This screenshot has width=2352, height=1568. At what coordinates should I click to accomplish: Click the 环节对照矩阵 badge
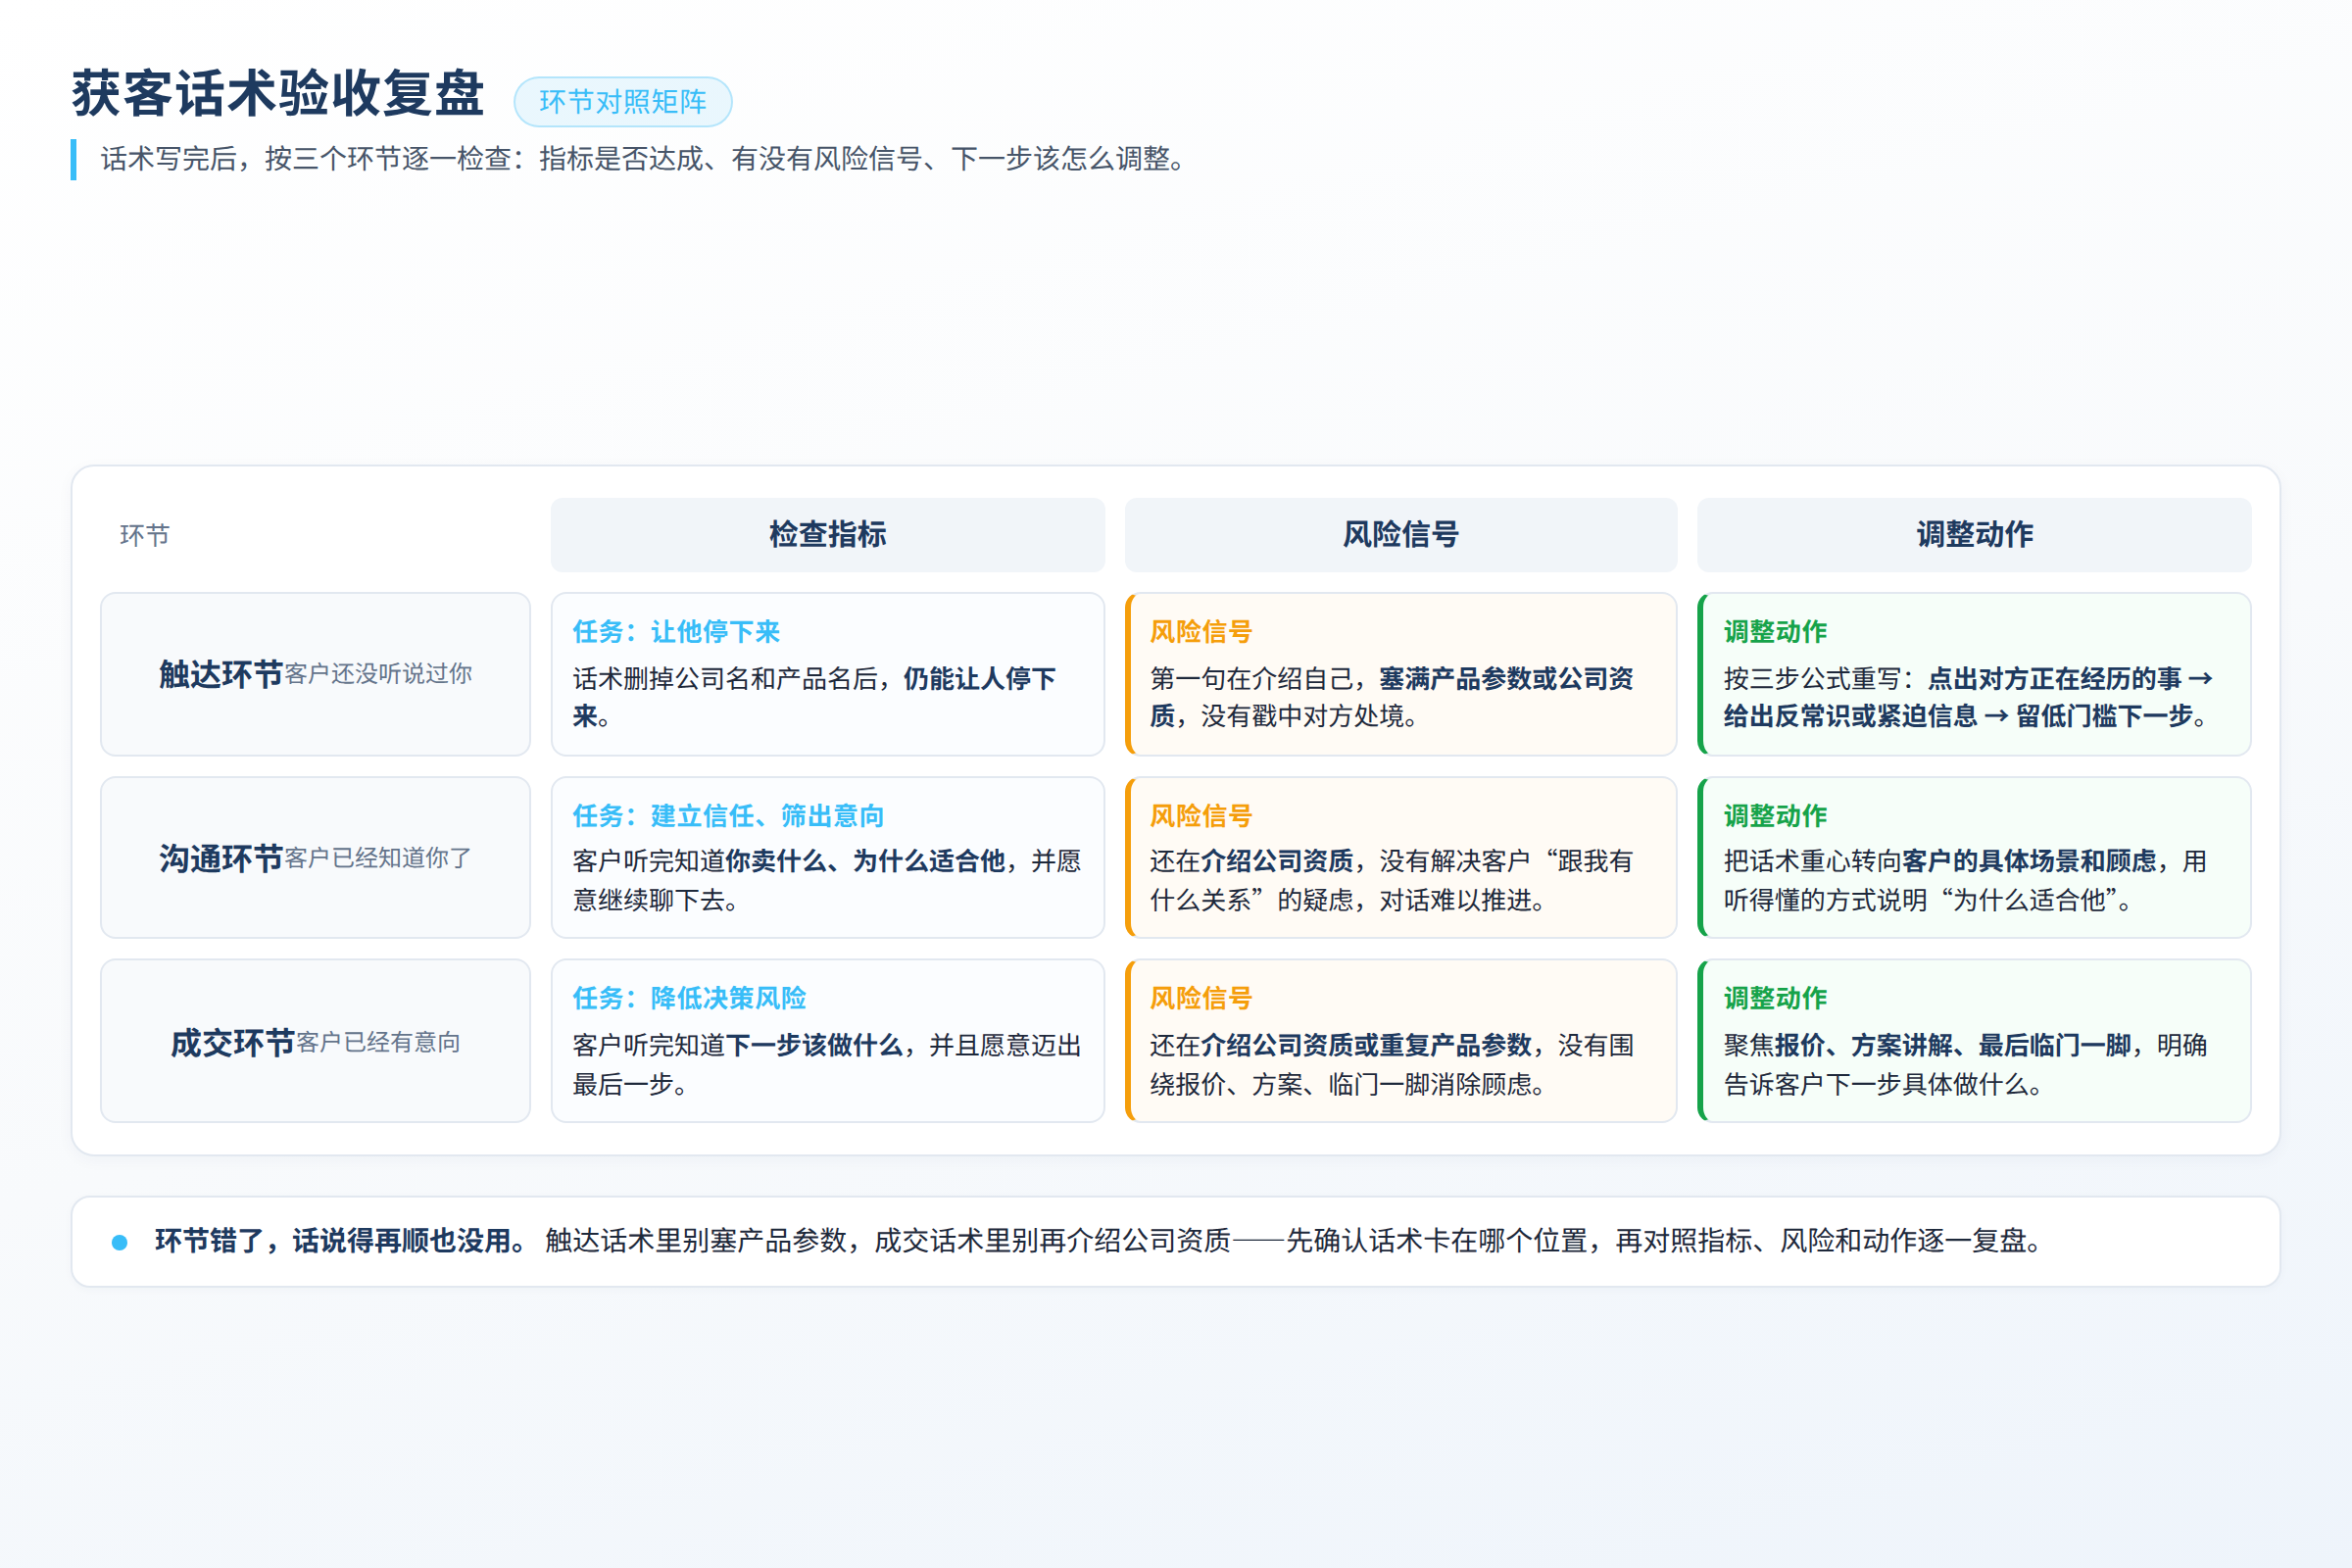pyautogui.click(x=622, y=102)
